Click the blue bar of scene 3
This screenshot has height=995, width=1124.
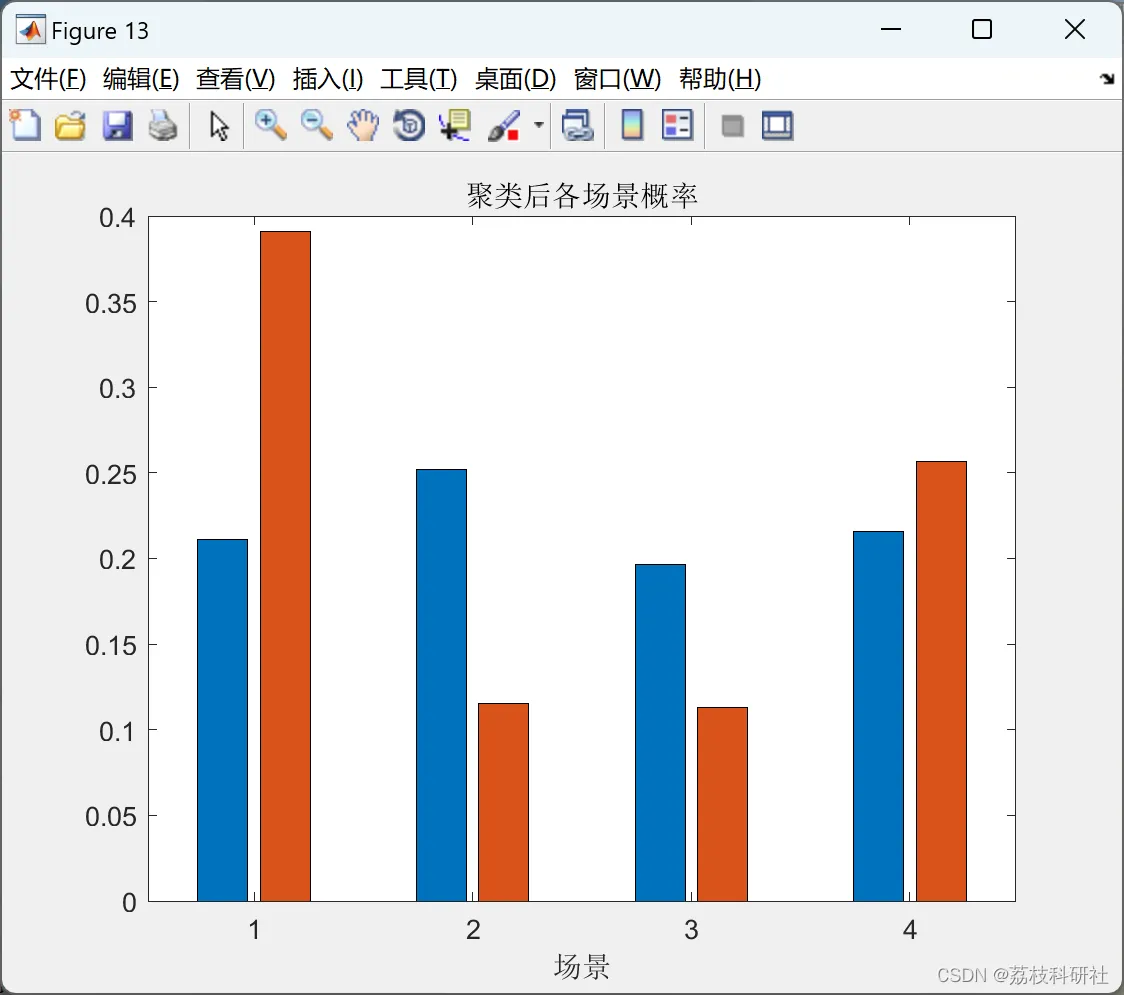[x=660, y=733]
